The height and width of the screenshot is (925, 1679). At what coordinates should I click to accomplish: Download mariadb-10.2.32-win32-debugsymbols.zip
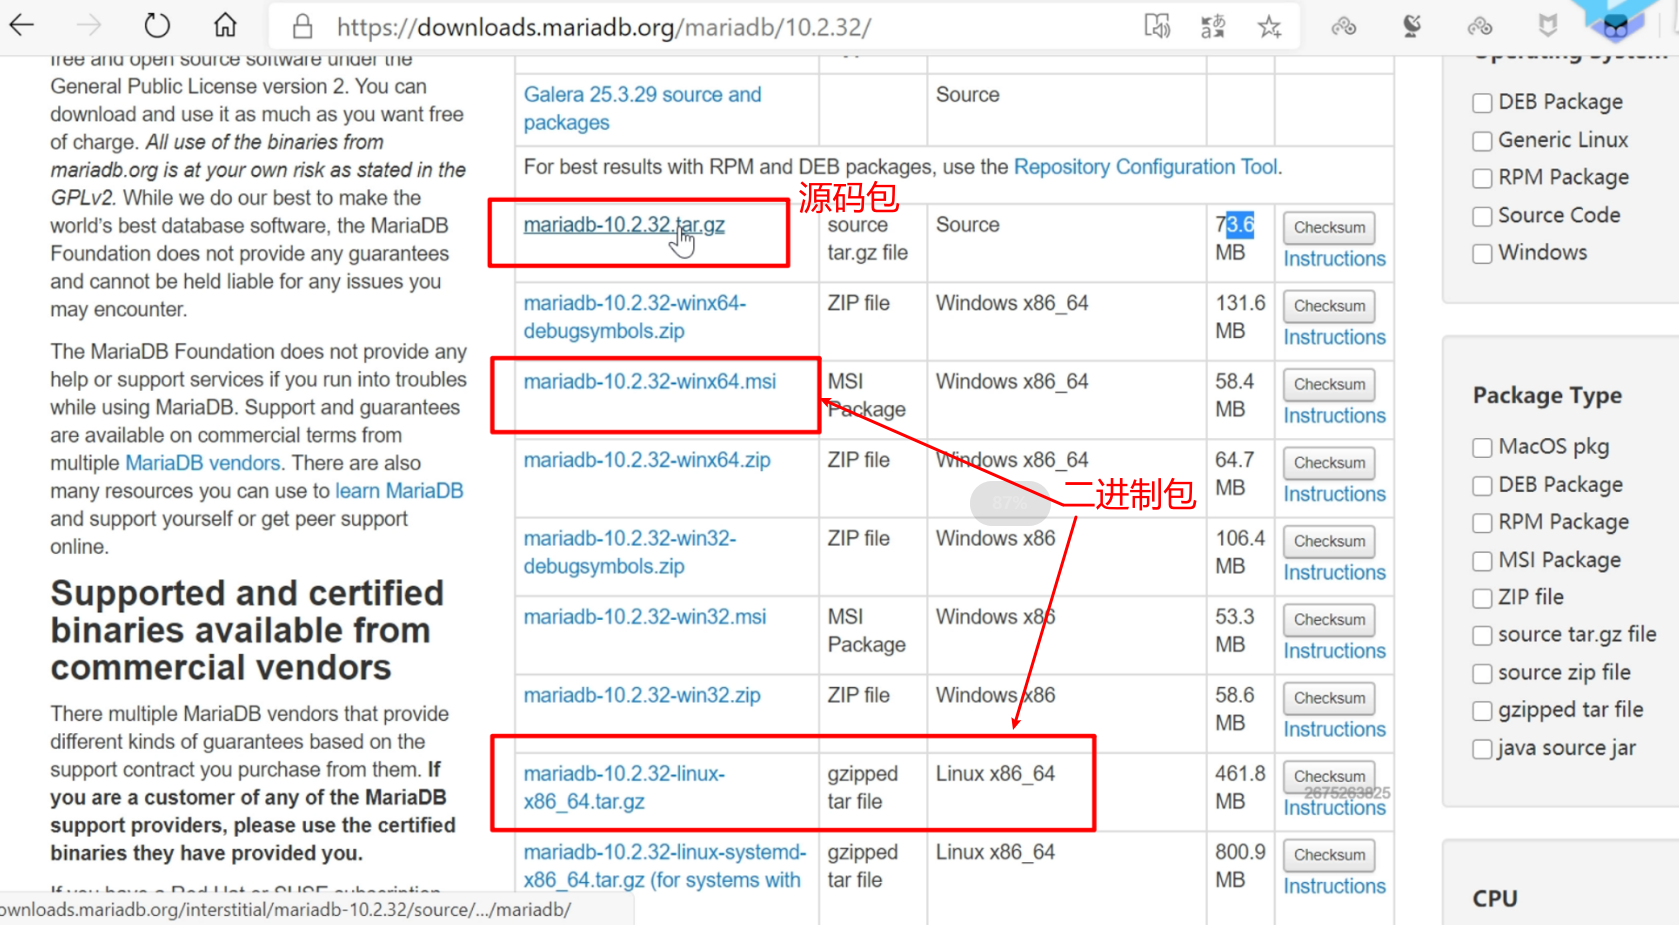[629, 552]
